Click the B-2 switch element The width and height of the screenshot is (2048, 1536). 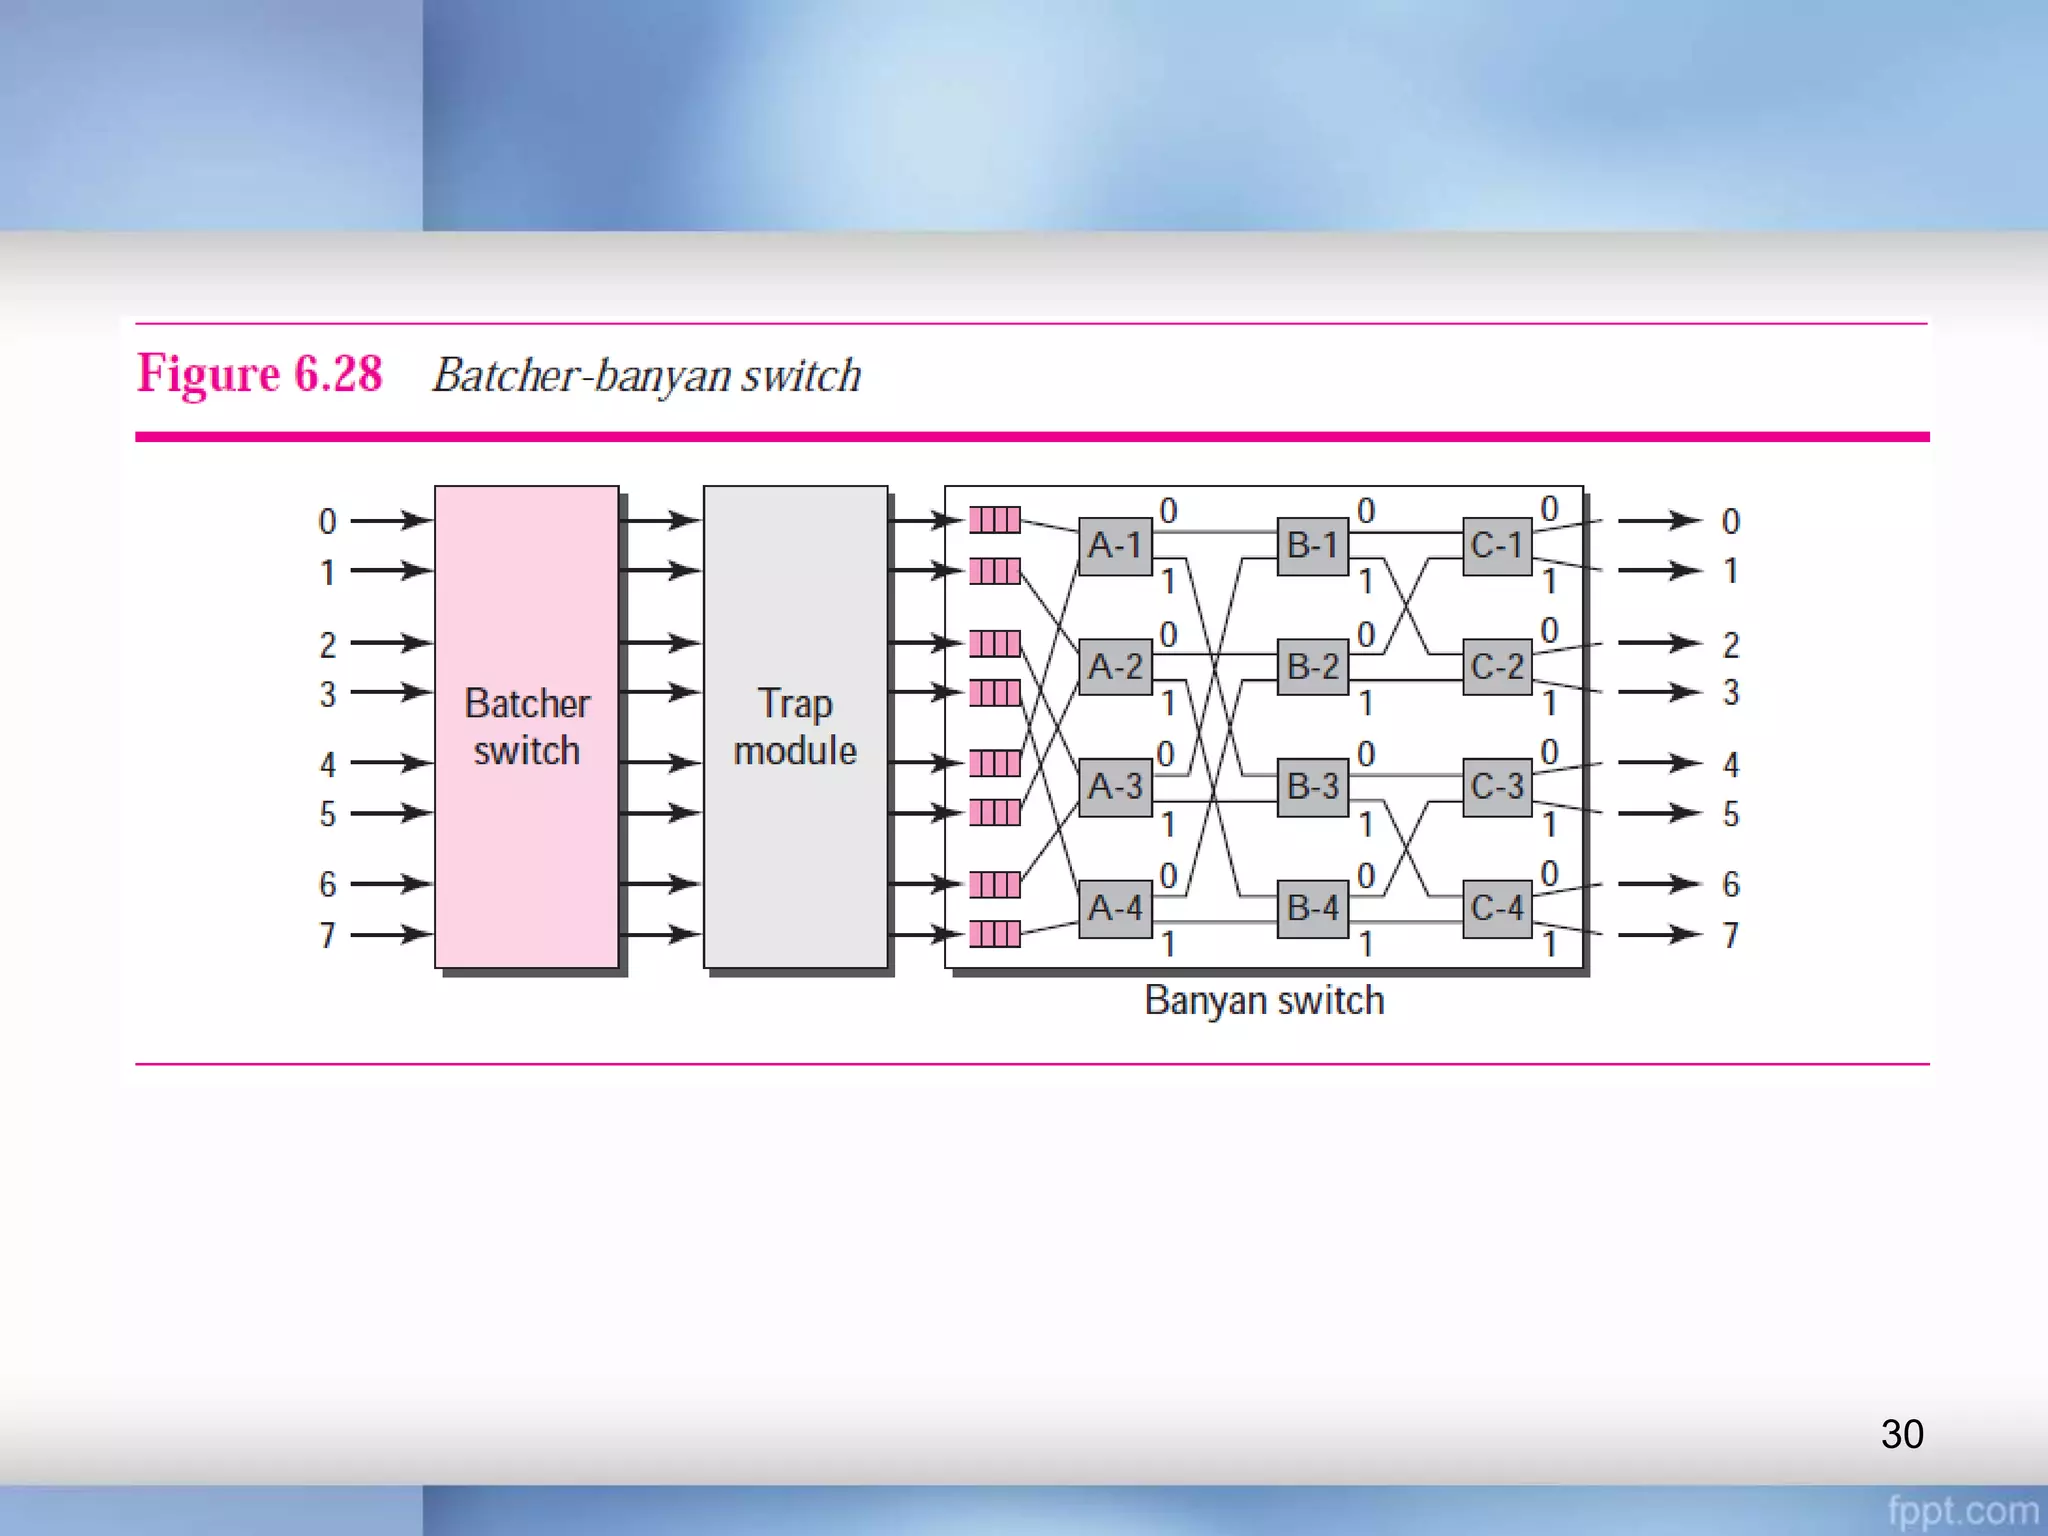[x=1312, y=666]
